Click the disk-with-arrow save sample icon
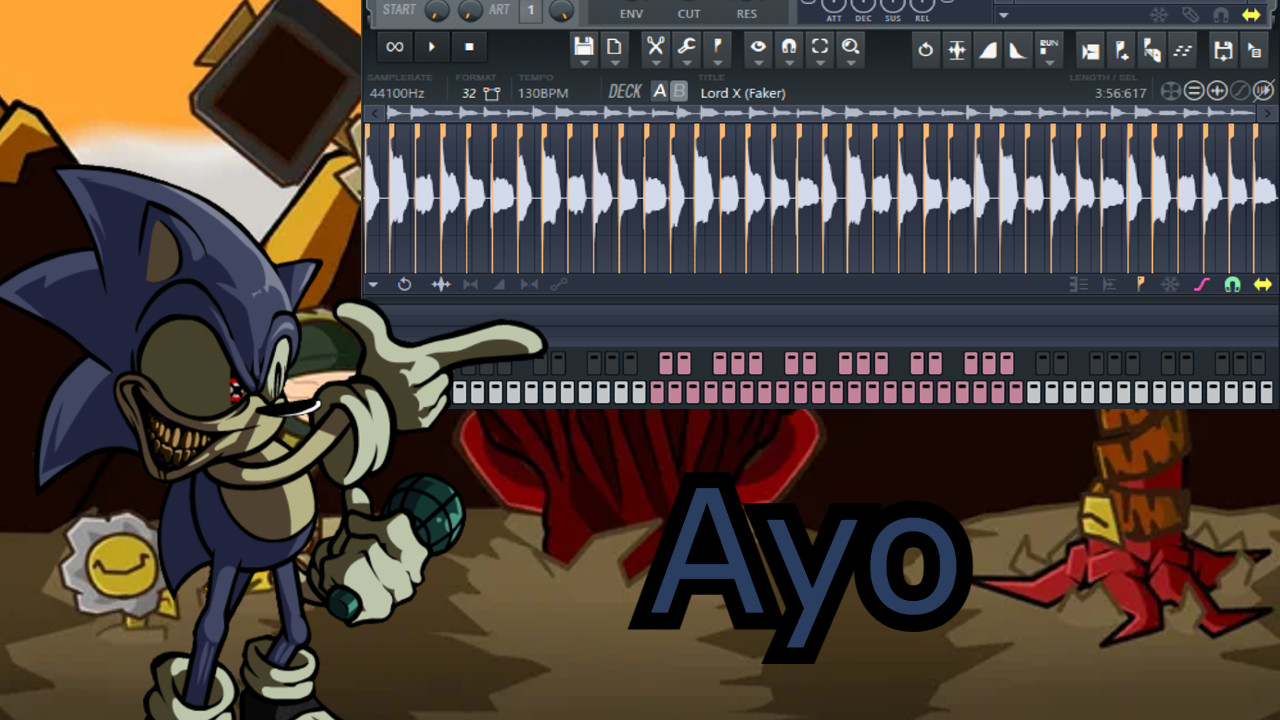The height and width of the screenshot is (720, 1280). pos(1223,50)
